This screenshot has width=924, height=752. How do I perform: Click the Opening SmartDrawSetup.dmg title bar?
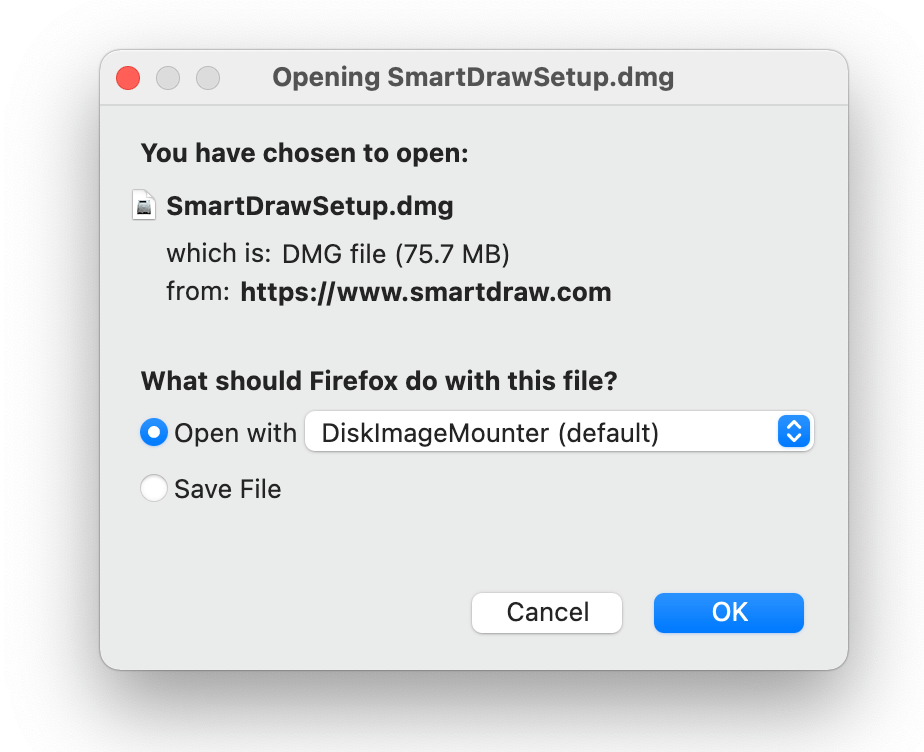pyautogui.click(x=472, y=77)
